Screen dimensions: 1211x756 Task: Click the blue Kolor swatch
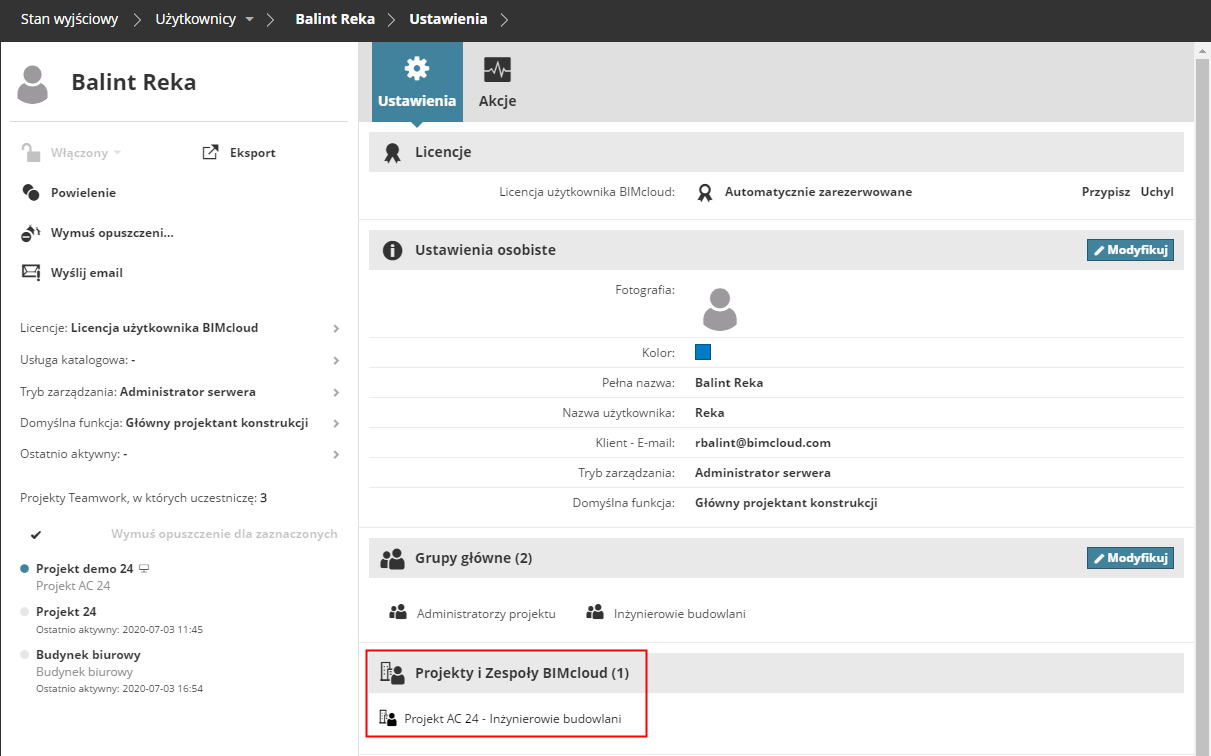tap(703, 352)
